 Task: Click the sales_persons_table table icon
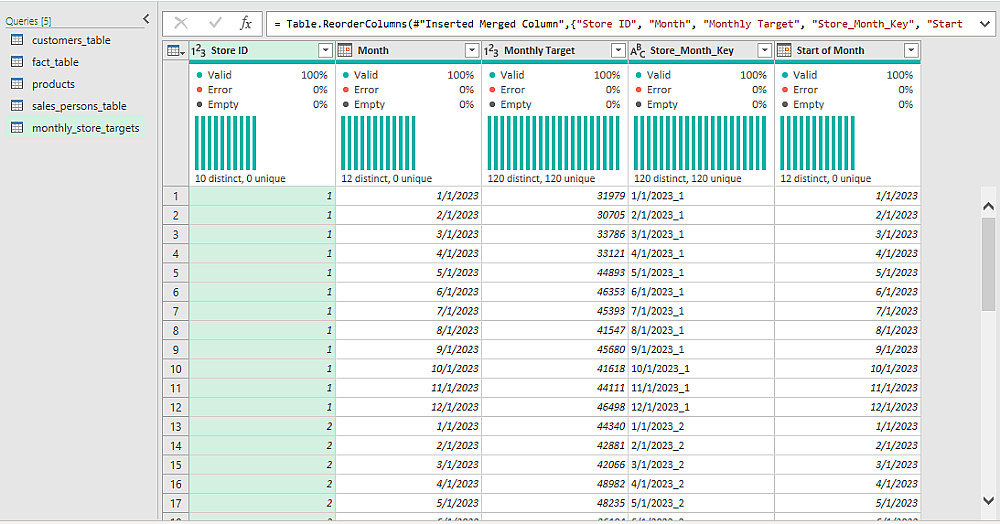point(17,105)
